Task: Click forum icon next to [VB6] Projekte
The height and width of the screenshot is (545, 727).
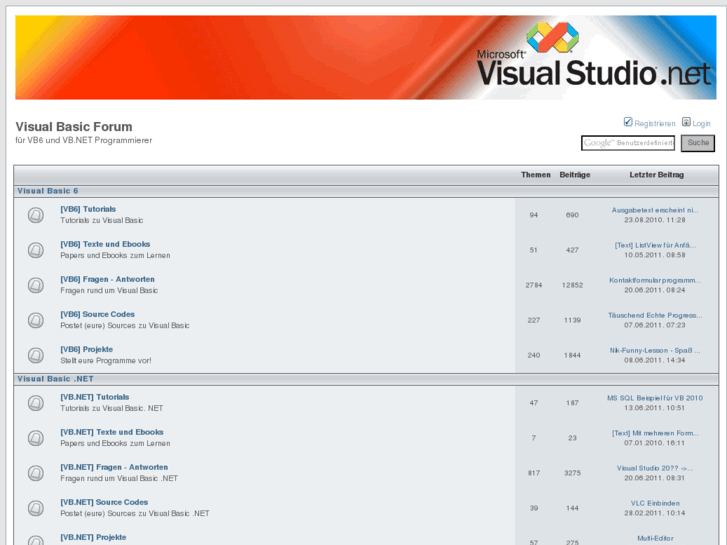Action: point(36,355)
